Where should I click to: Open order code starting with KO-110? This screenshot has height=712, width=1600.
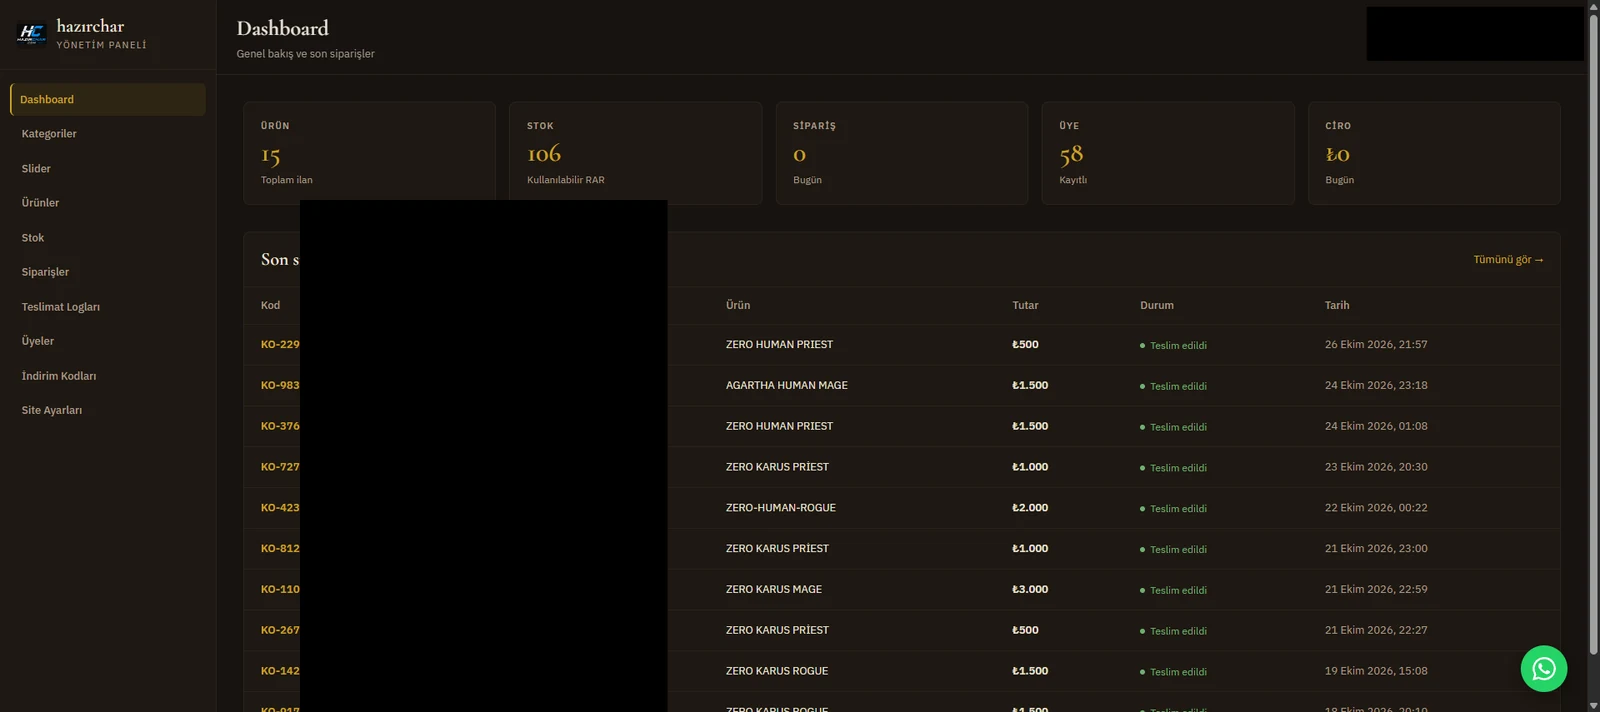click(280, 590)
